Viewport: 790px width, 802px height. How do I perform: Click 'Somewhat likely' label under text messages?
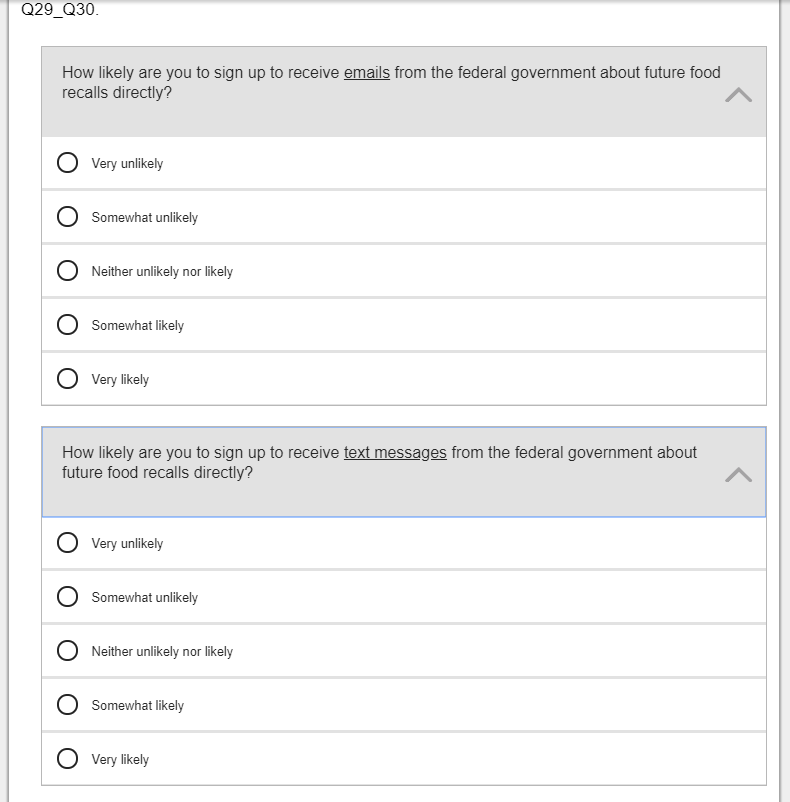tap(138, 706)
